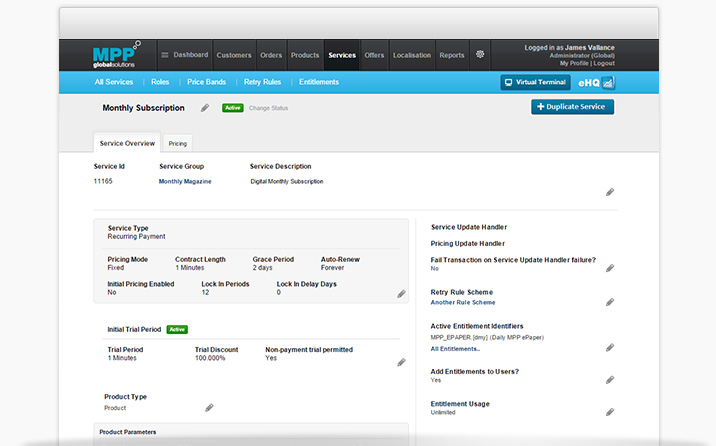Open the My Profile link
This screenshot has width=716, height=446.
(574, 63)
